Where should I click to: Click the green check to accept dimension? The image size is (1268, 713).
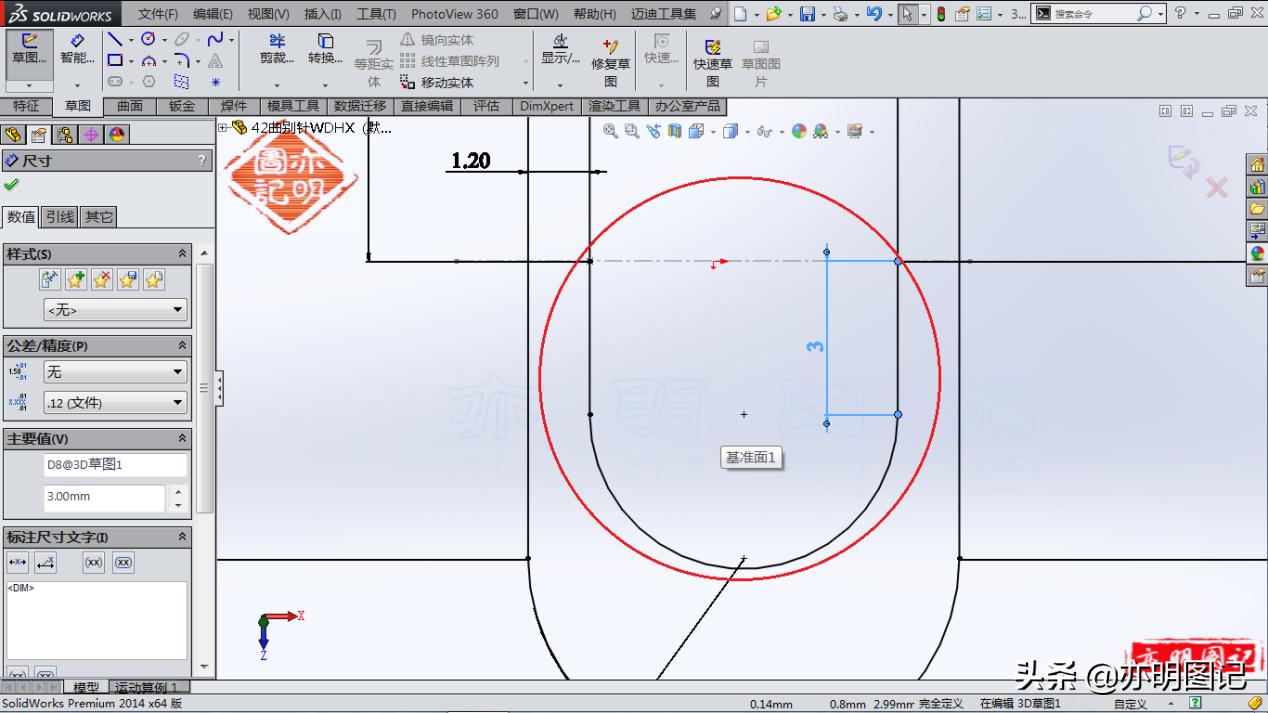(12, 184)
